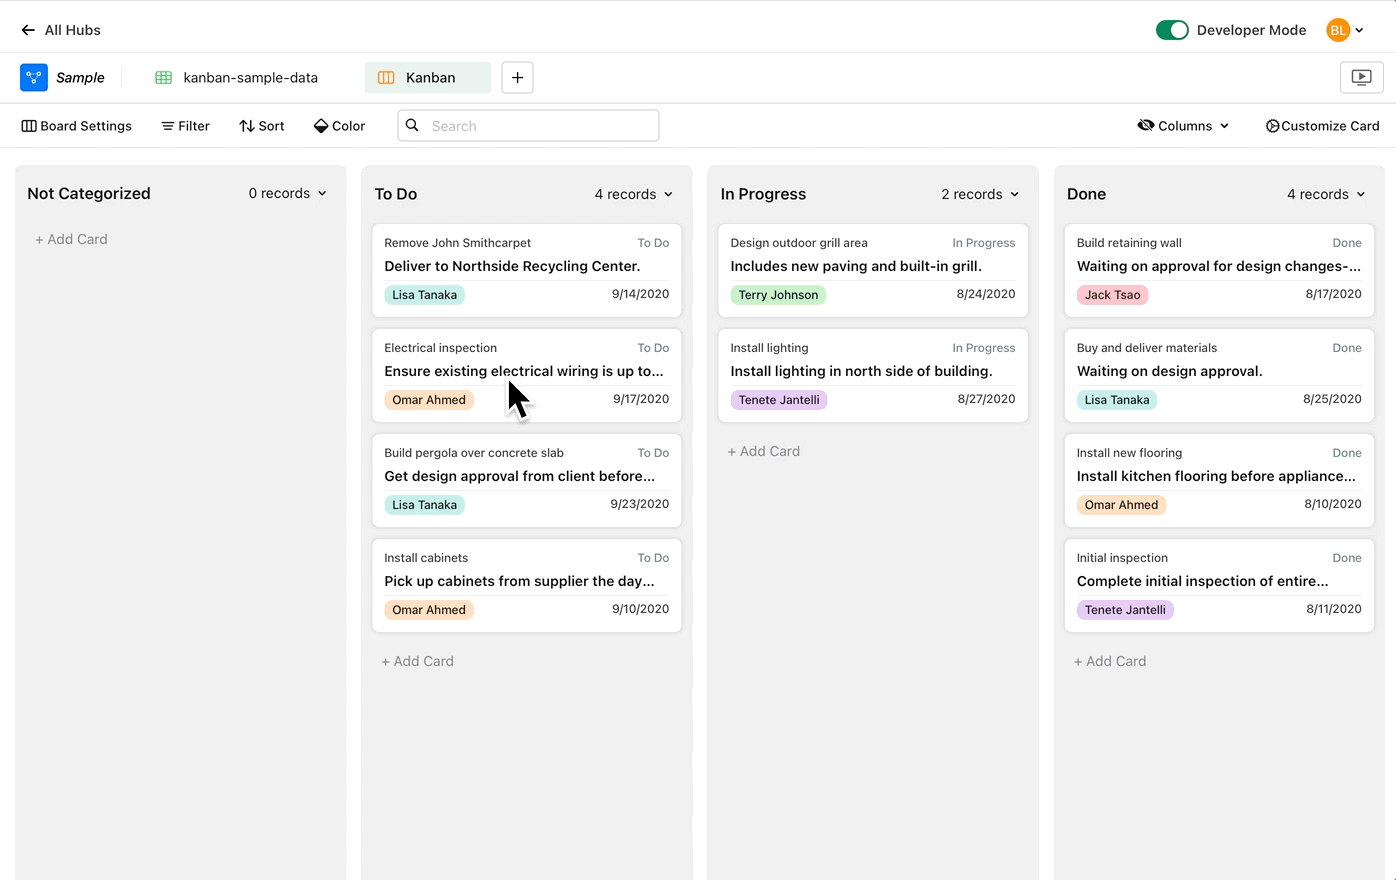Expand the To Do records dropdown
The image size is (1396, 880).
(634, 194)
